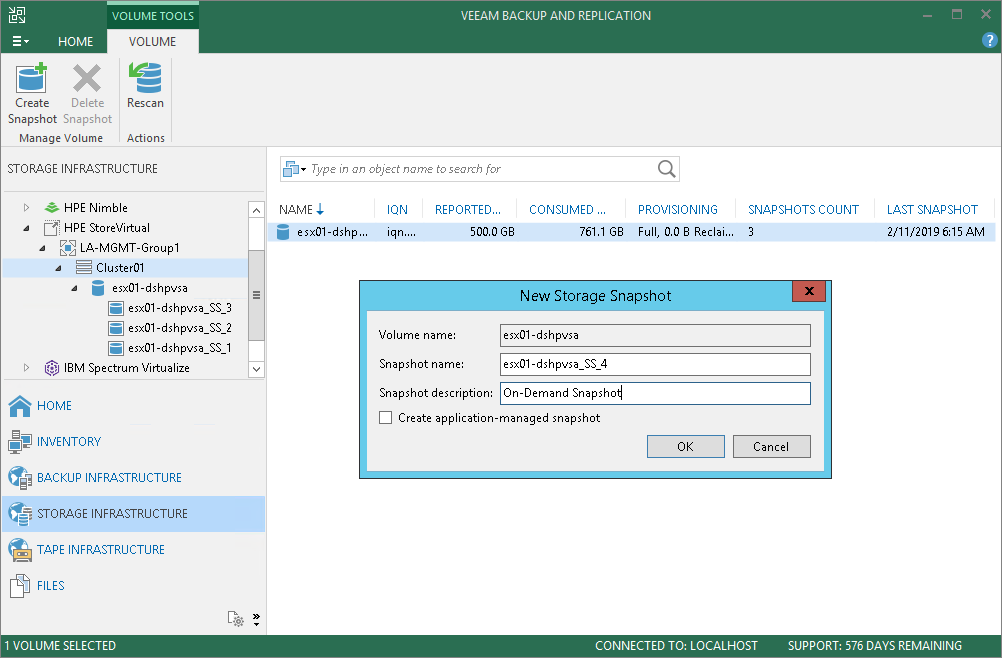Sort by the Name column header
The width and height of the screenshot is (1002, 658).
pyautogui.click(x=302, y=210)
